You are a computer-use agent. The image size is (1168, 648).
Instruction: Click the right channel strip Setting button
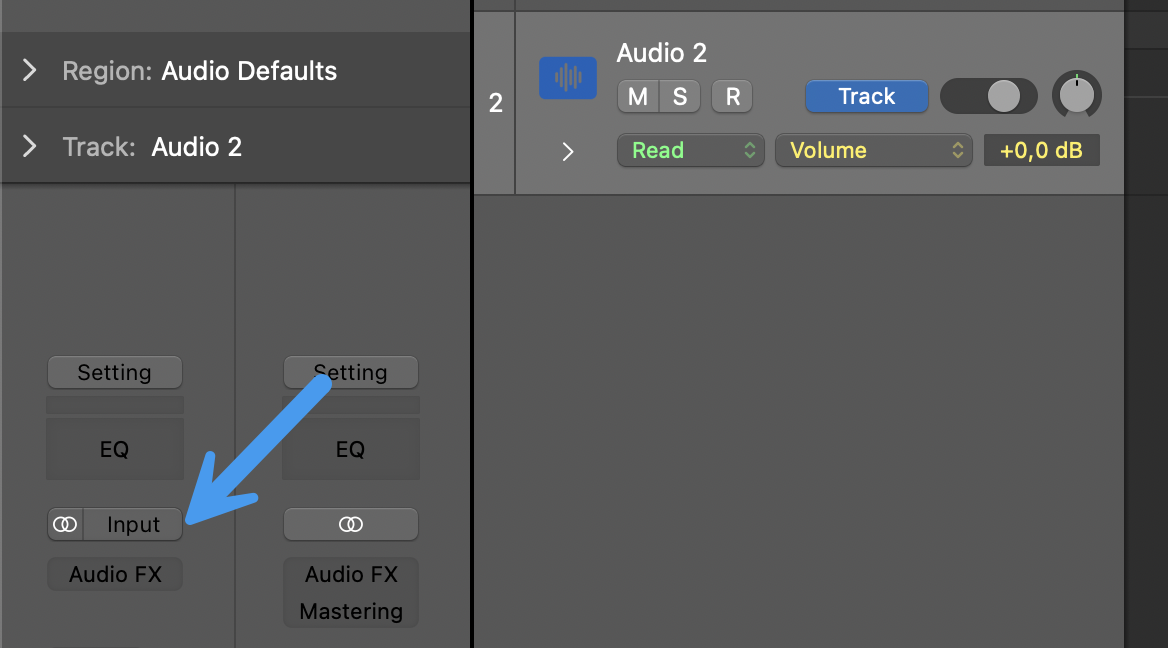click(350, 373)
